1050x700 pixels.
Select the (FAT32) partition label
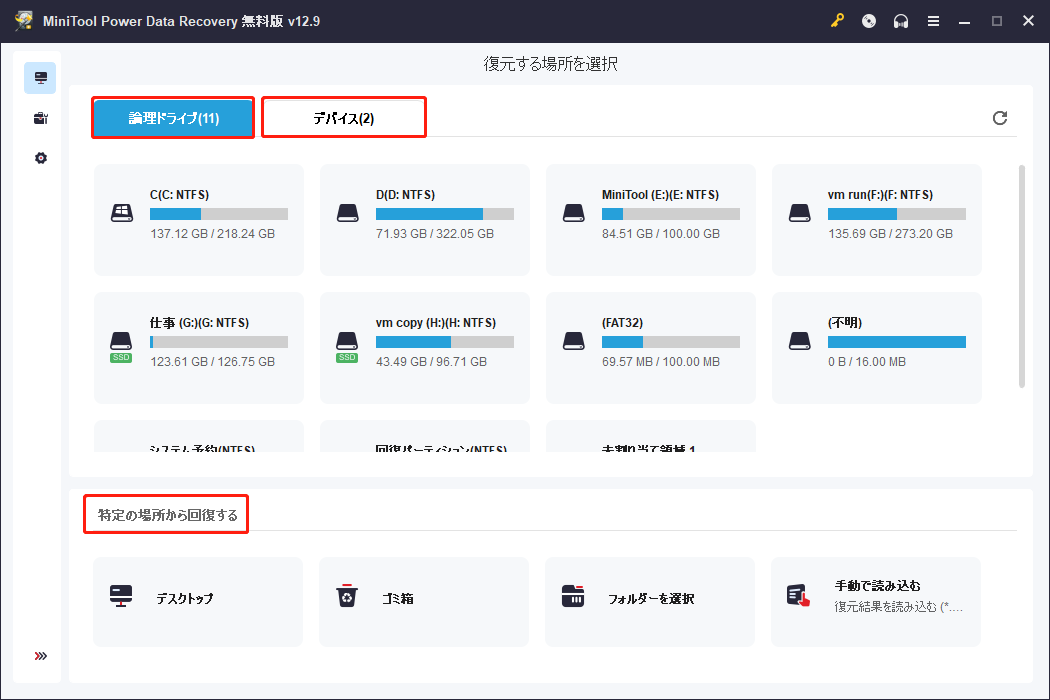point(622,323)
